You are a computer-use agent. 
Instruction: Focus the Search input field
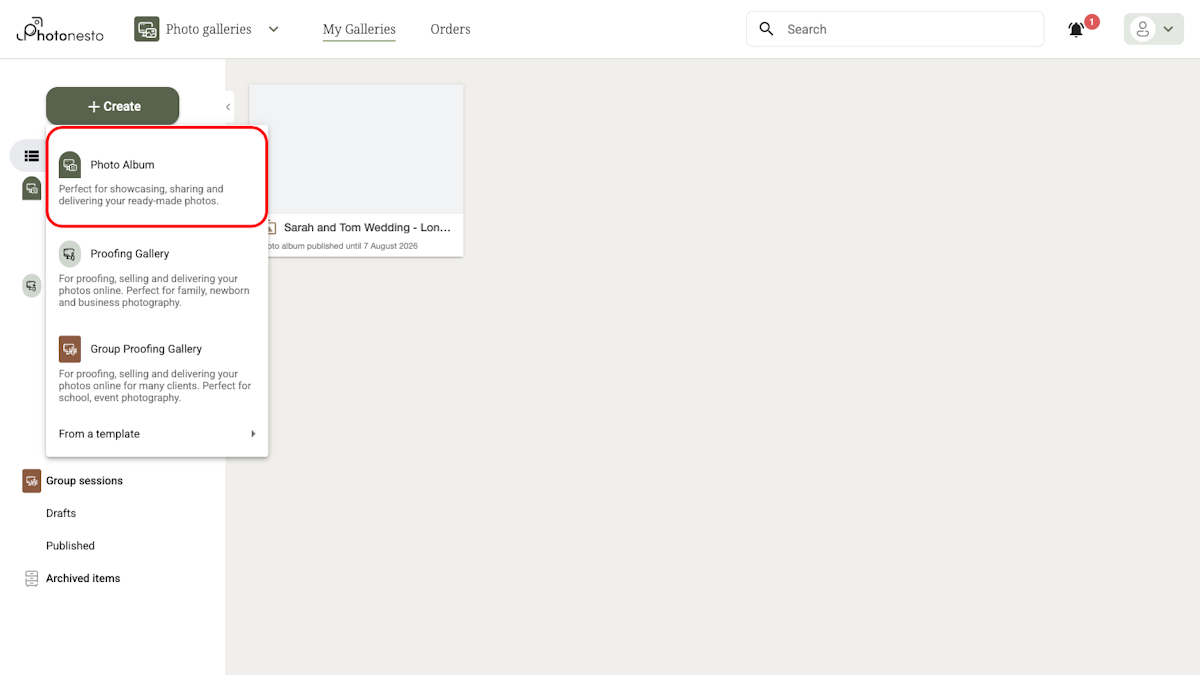[x=895, y=29]
